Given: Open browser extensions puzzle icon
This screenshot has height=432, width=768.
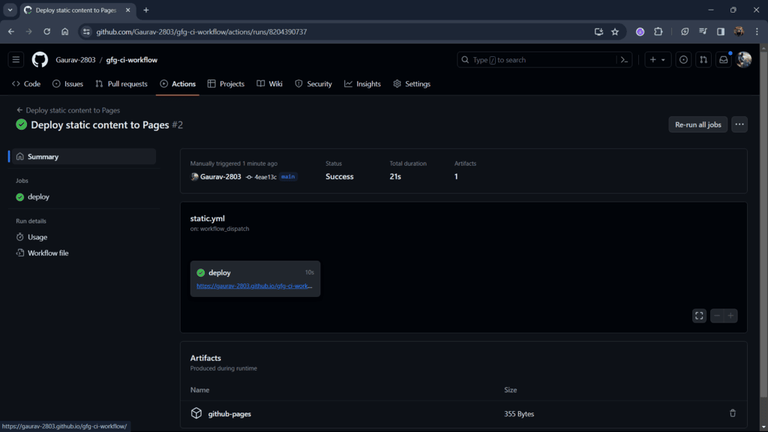Looking at the screenshot, I should pos(658,32).
